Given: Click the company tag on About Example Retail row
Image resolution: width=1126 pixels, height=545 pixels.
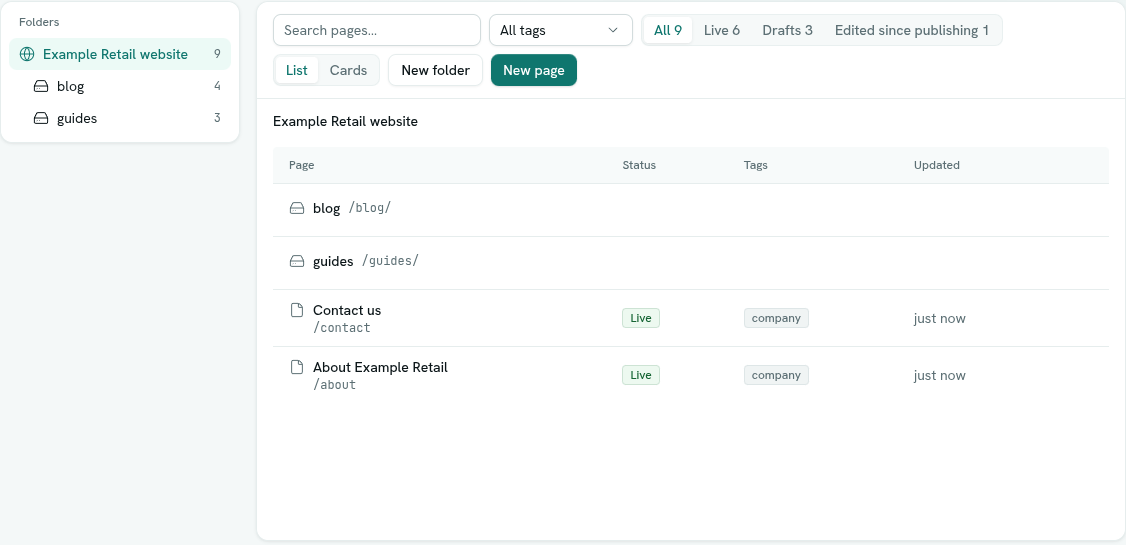Looking at the screenshot, I should 776,375.
